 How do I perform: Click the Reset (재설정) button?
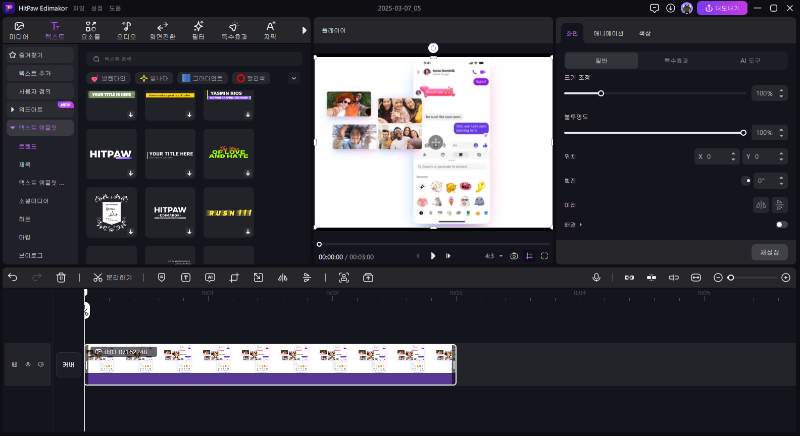coord(769,252)
